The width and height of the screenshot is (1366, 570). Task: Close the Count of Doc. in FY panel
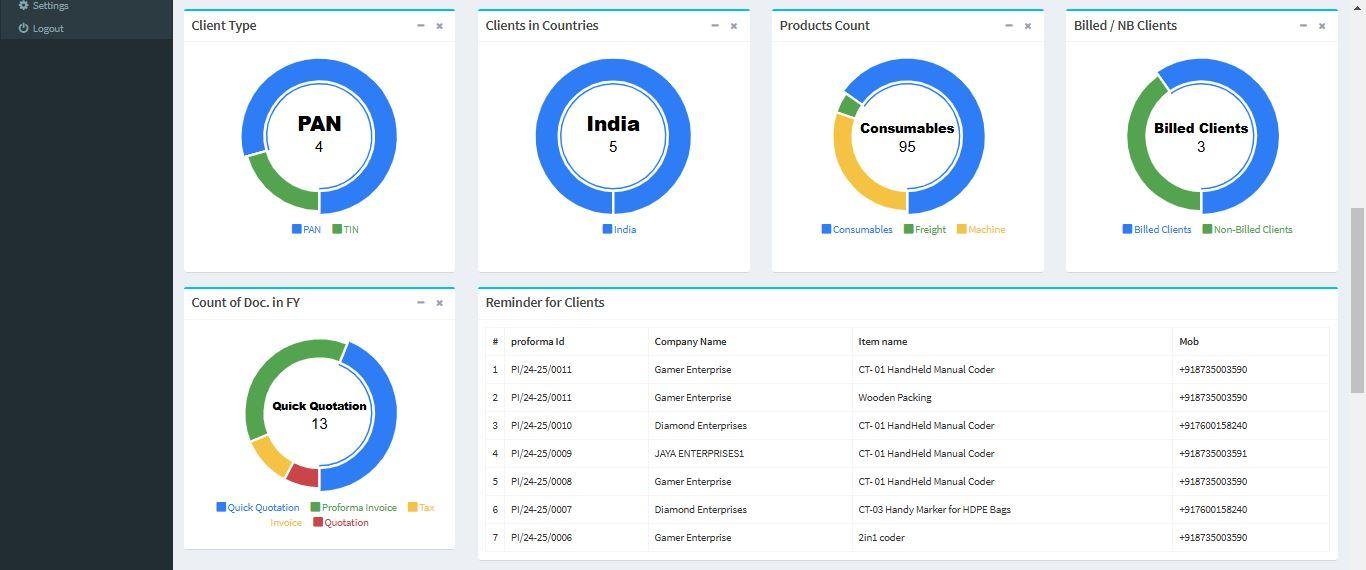pos(439,303)
